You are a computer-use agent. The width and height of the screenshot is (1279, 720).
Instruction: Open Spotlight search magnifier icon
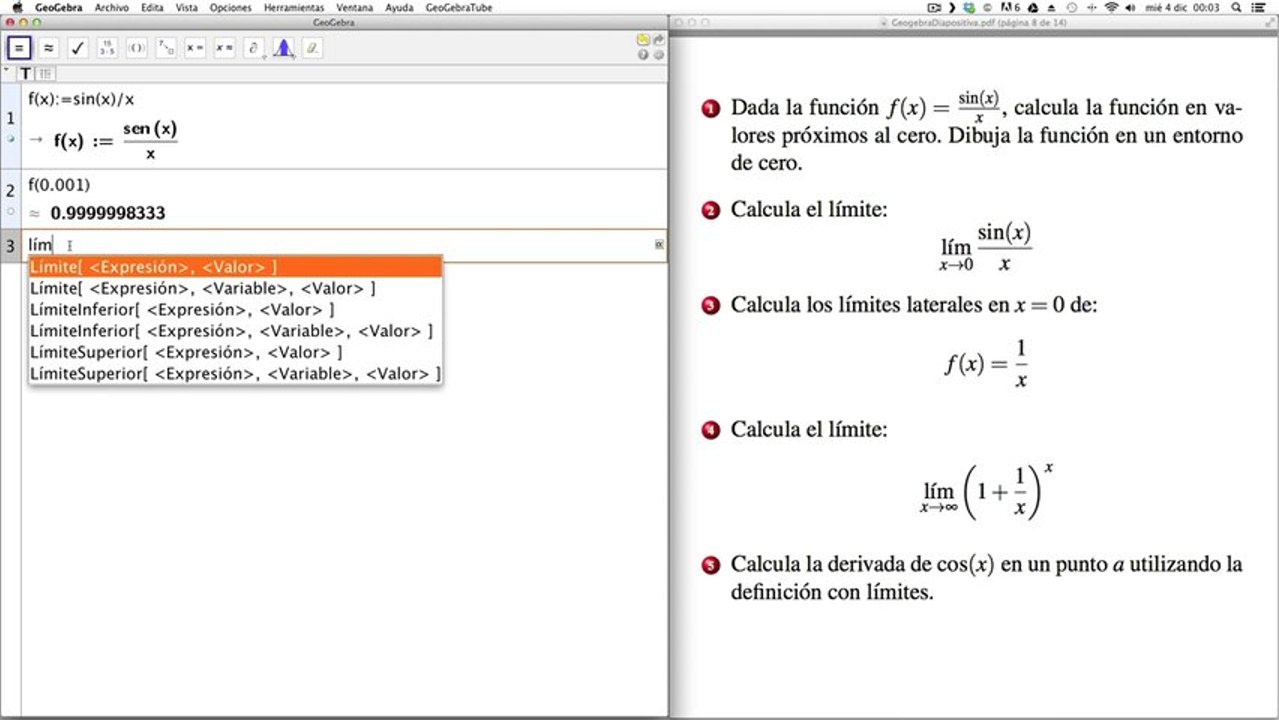click(x=1237, y=7)
